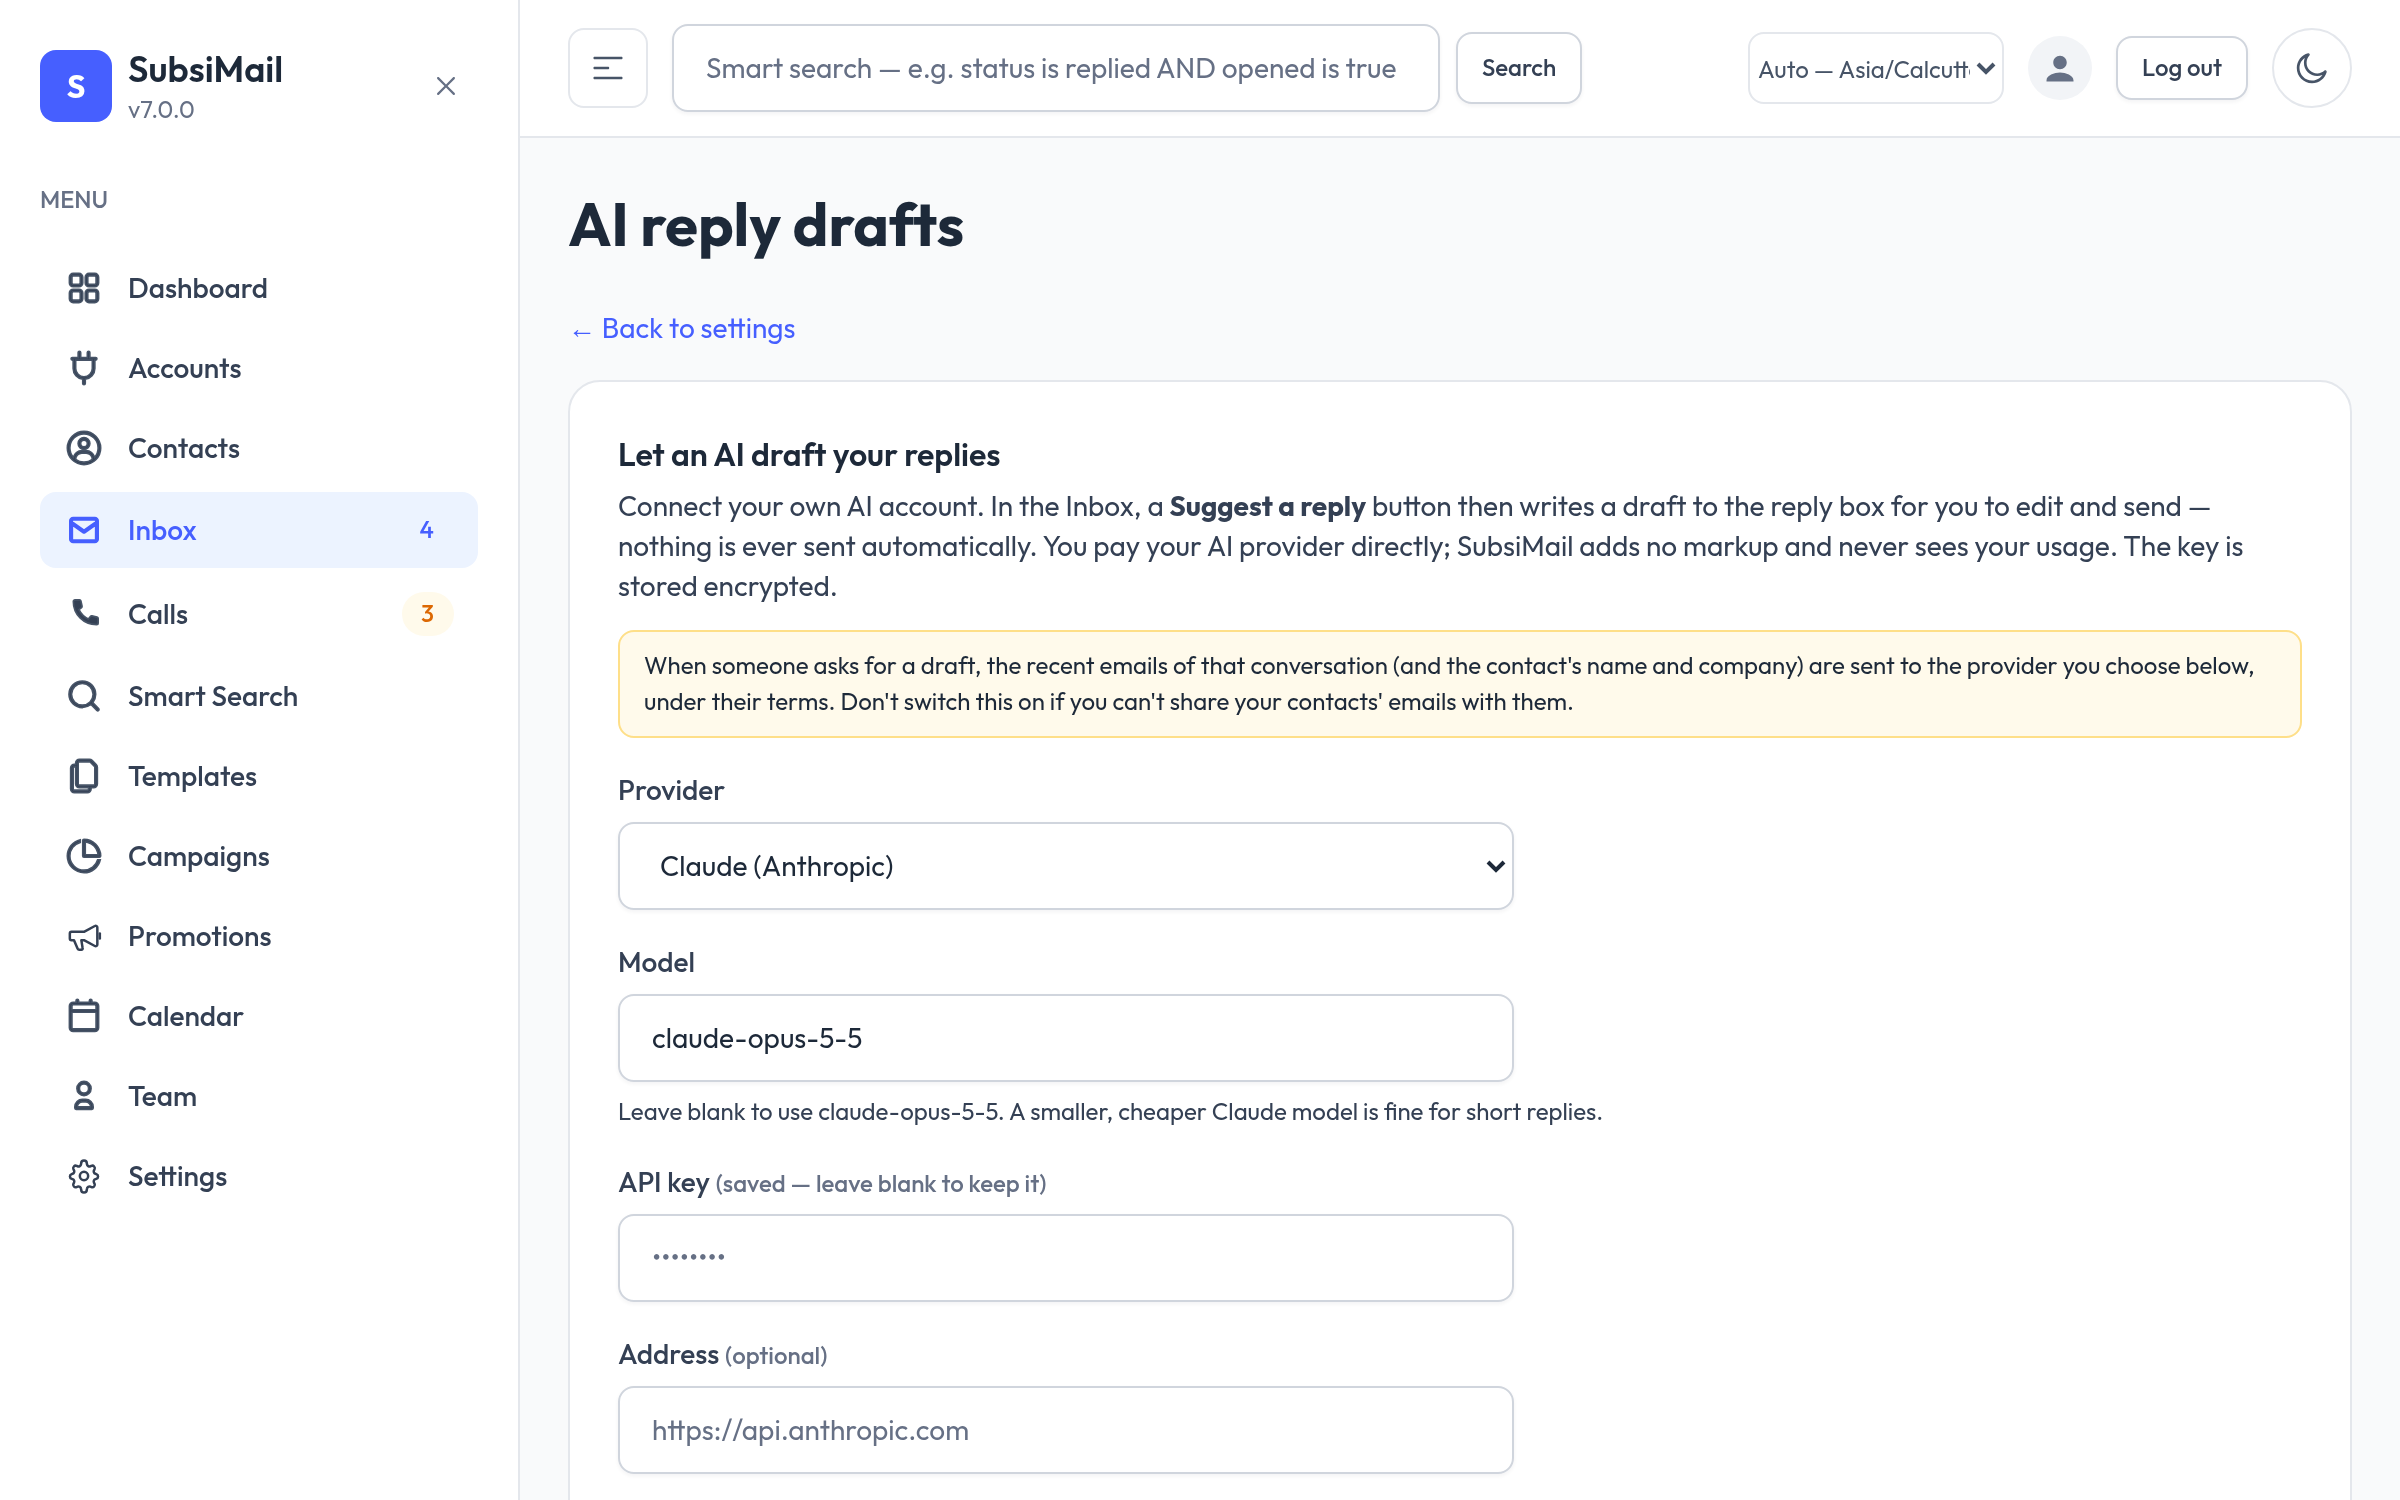Select the Inbox menu item

[259, 530]
